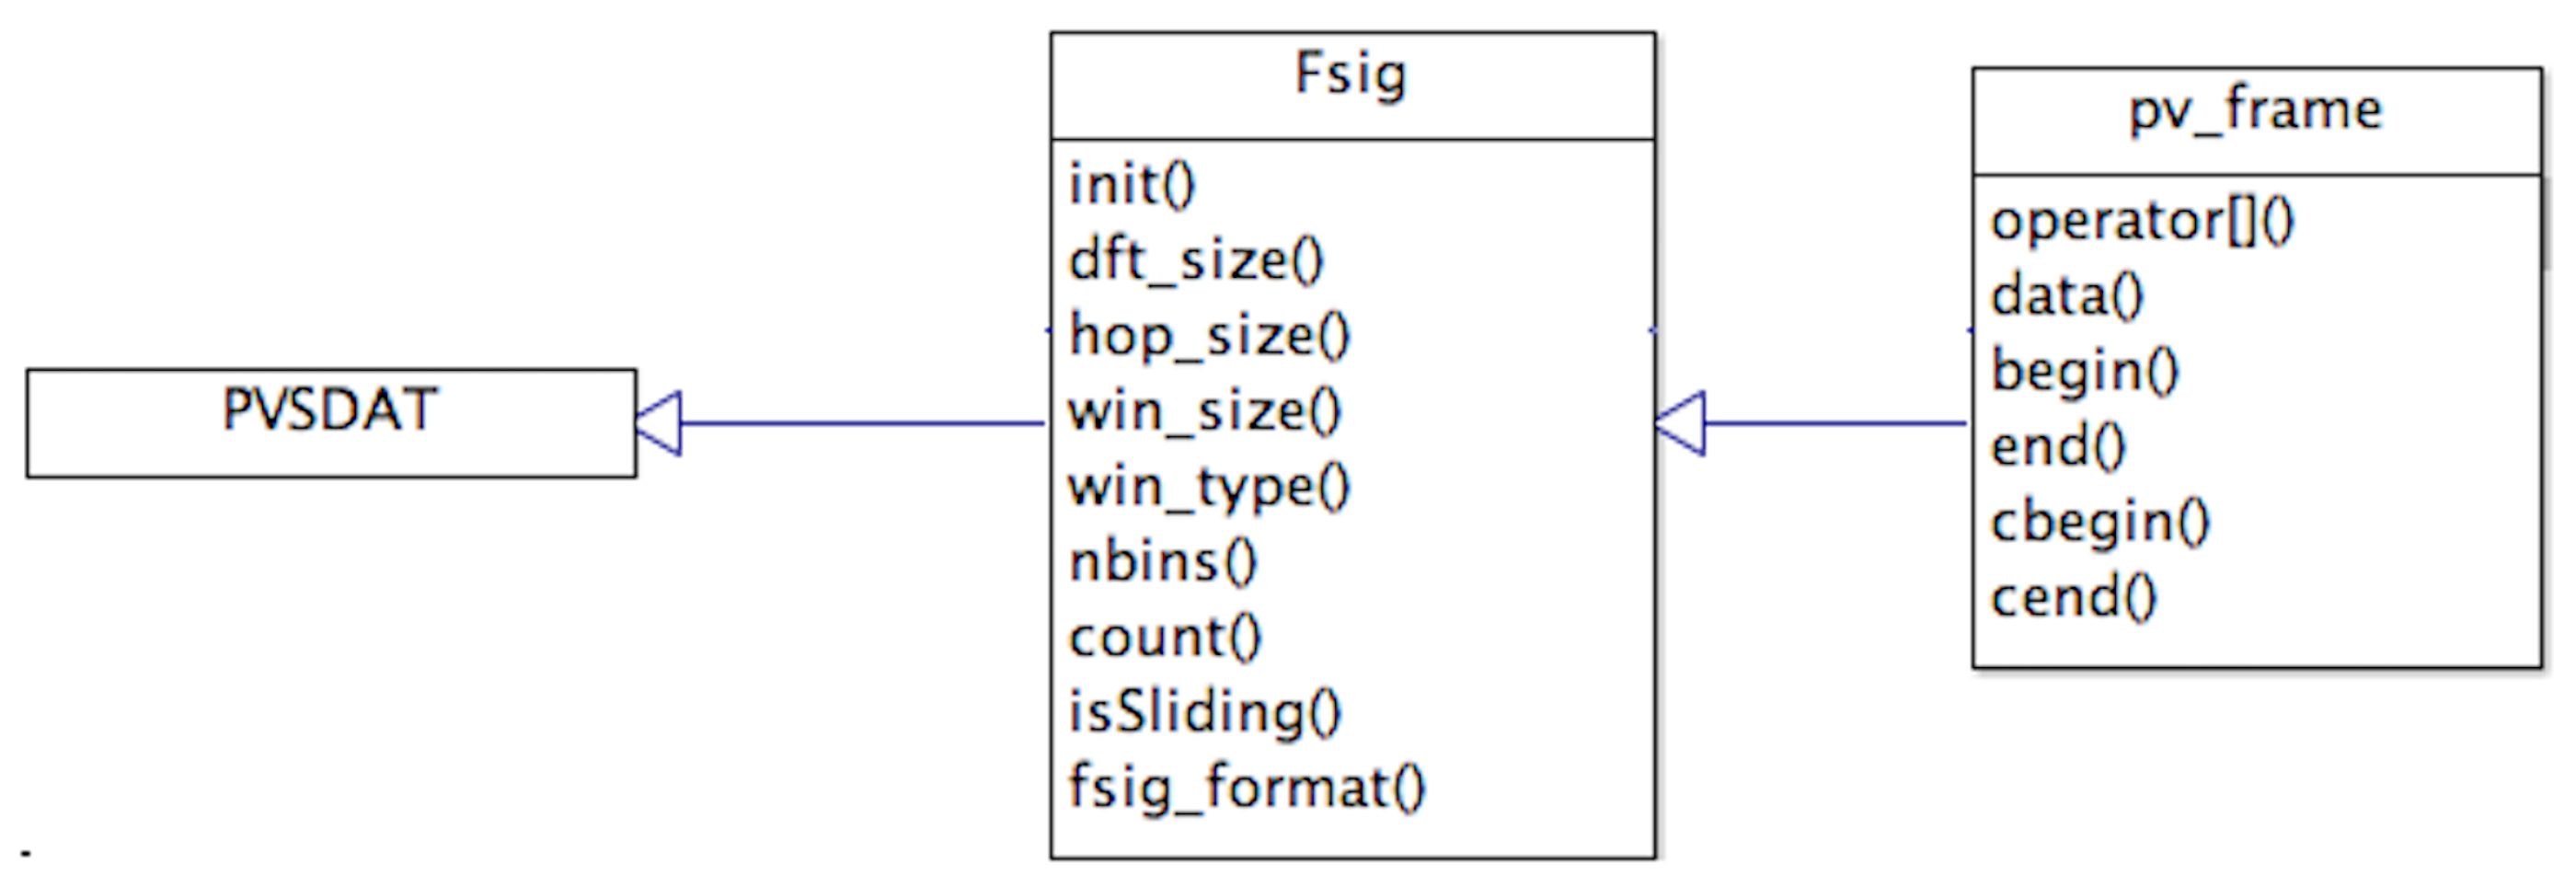Viewport: 2576px width, 887px height.
Task: Select the pv_frame class title
Action: [x=2255, y=110]
